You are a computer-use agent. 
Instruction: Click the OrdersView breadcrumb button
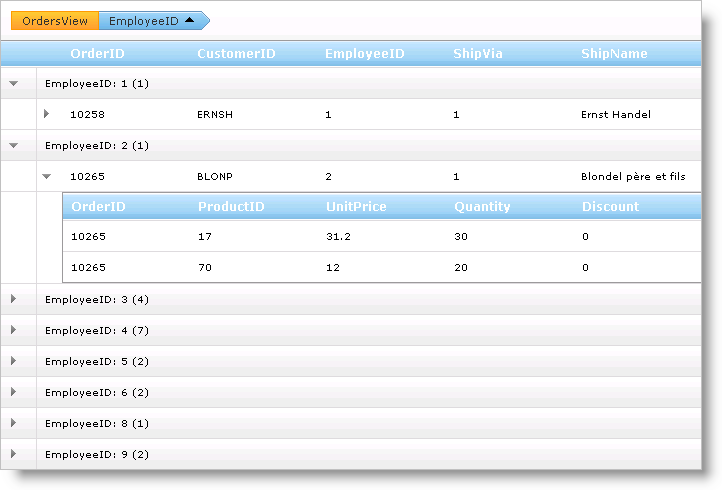[54, 21]
